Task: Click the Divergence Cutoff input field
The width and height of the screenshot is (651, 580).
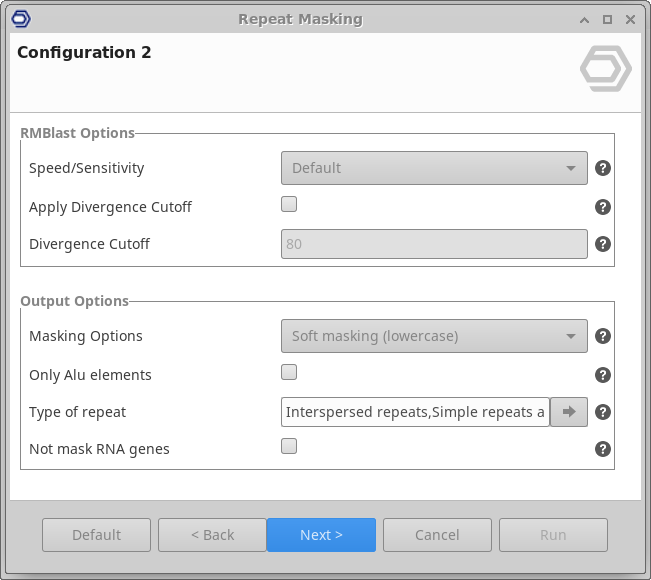Action: tap(434, 244)
